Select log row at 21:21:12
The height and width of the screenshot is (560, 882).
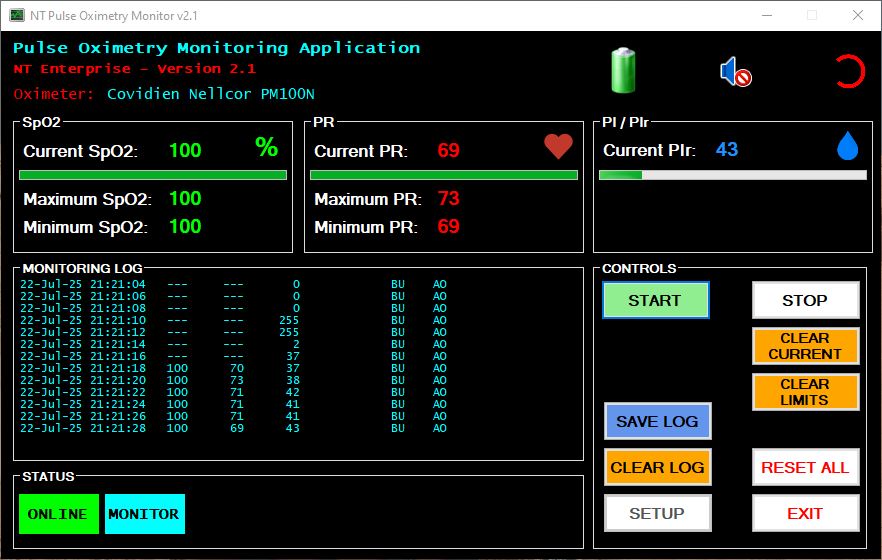[233, 332]
